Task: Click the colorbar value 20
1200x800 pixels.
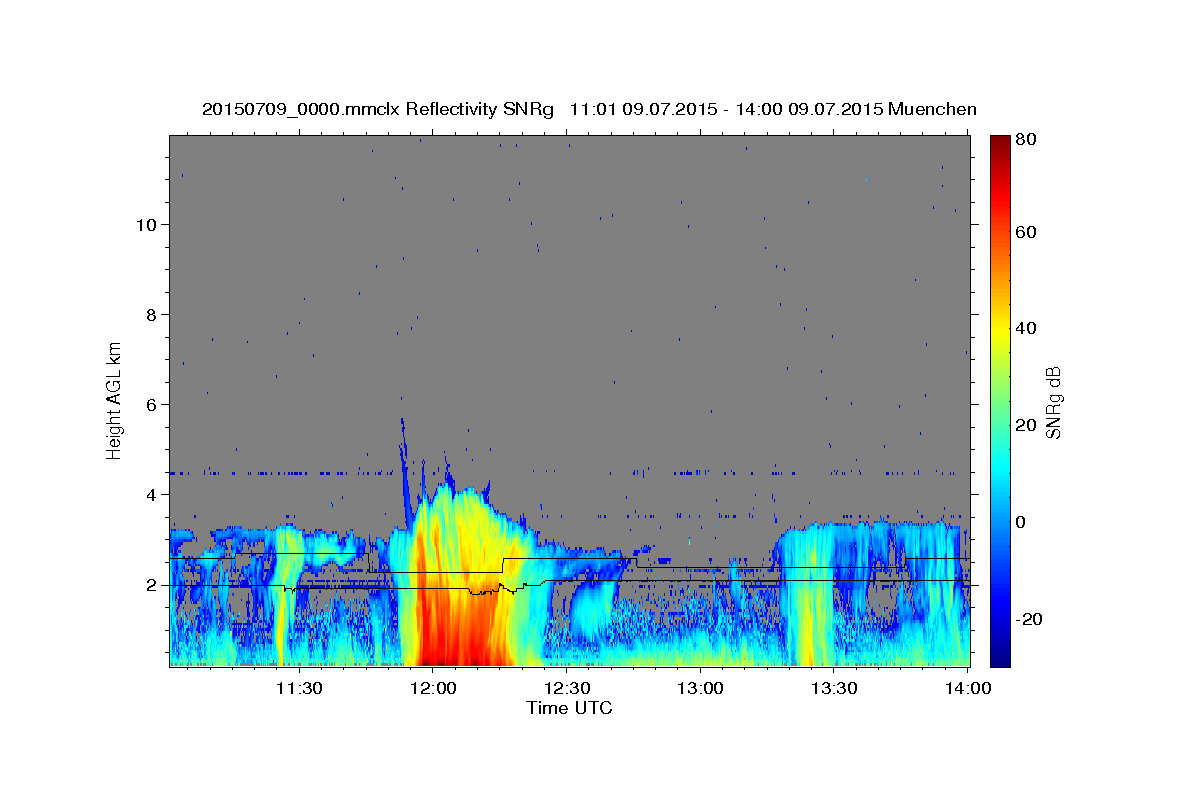Action: coord(1025,425)
